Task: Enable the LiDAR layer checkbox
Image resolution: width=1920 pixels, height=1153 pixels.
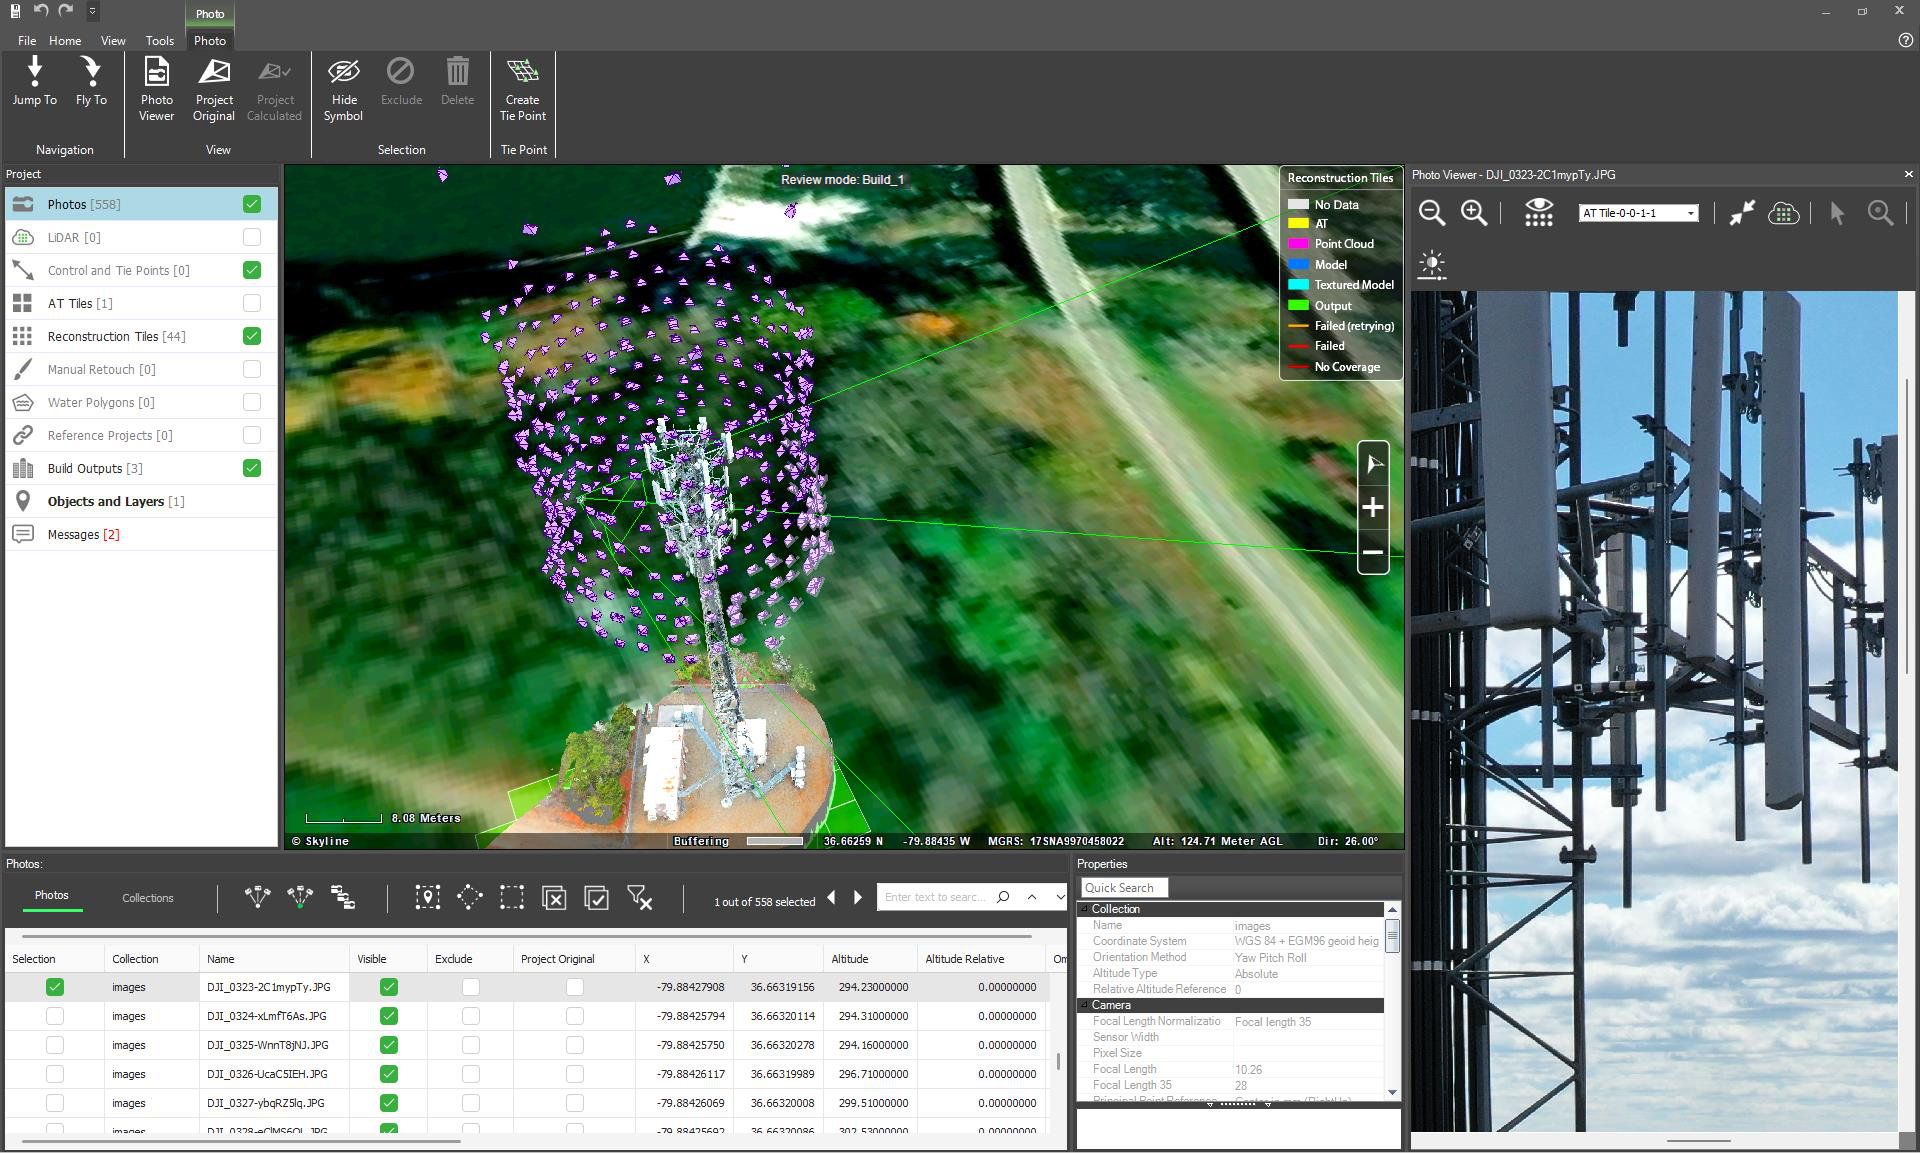Action: click(x=252, y=237)
